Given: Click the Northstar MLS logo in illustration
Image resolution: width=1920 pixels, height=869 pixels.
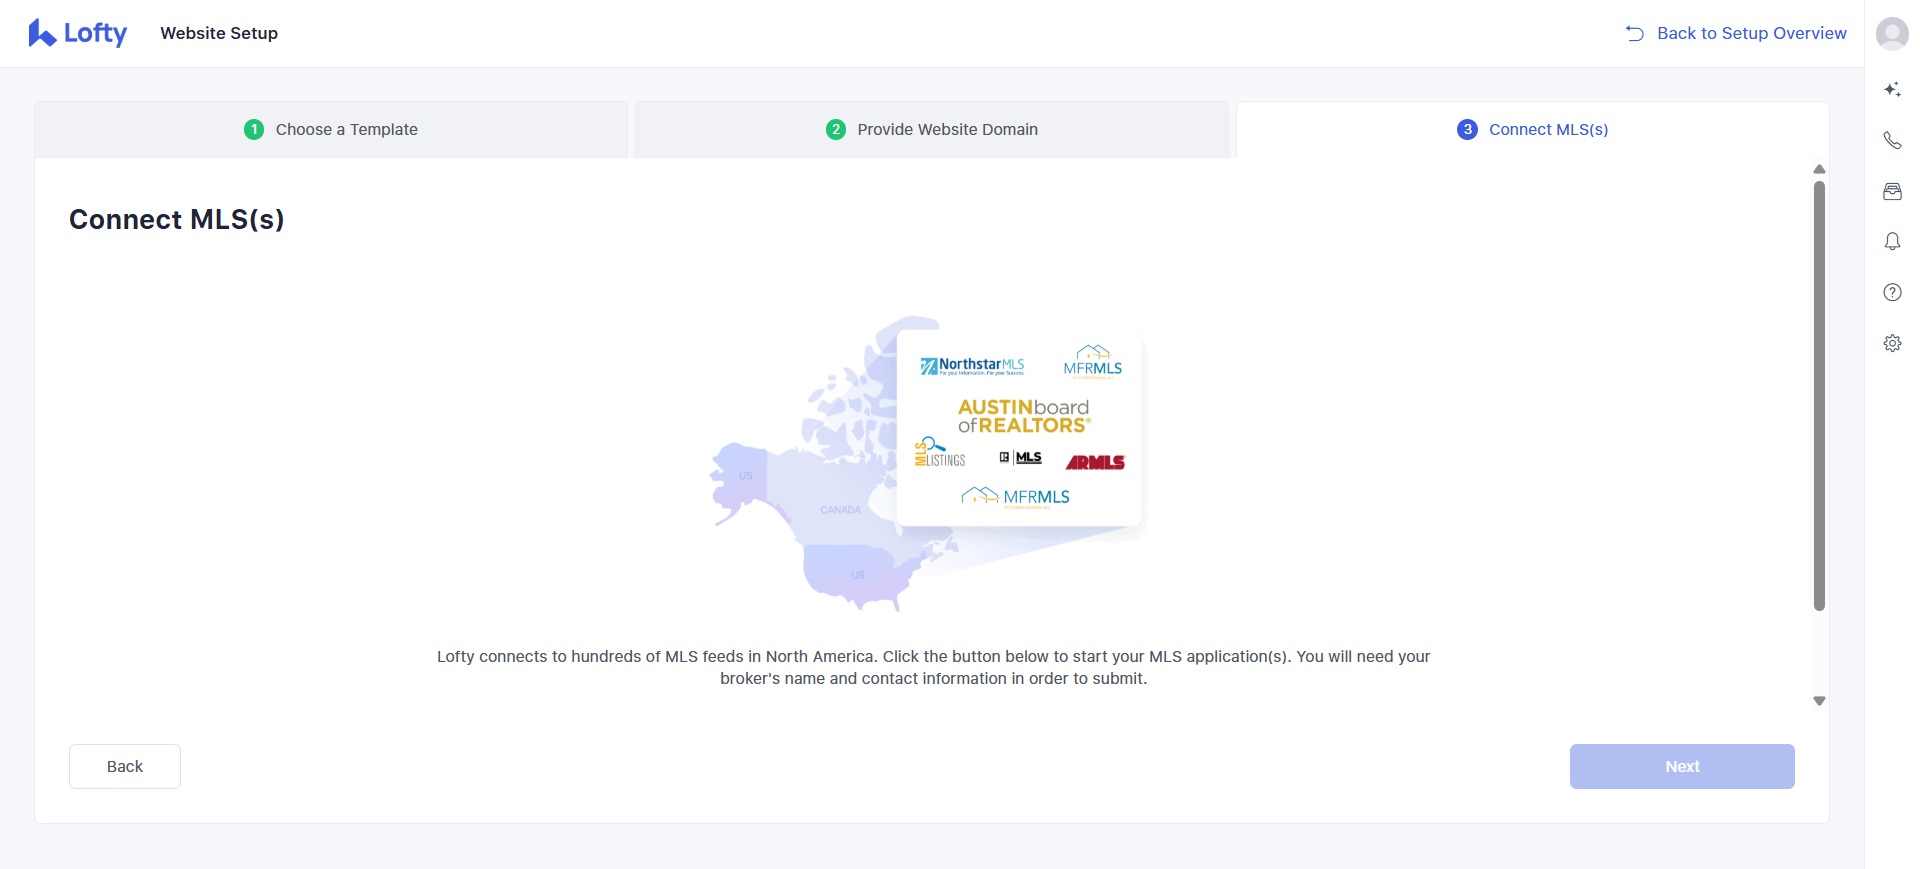Looking at the screenshot, I should coord(972,366).
